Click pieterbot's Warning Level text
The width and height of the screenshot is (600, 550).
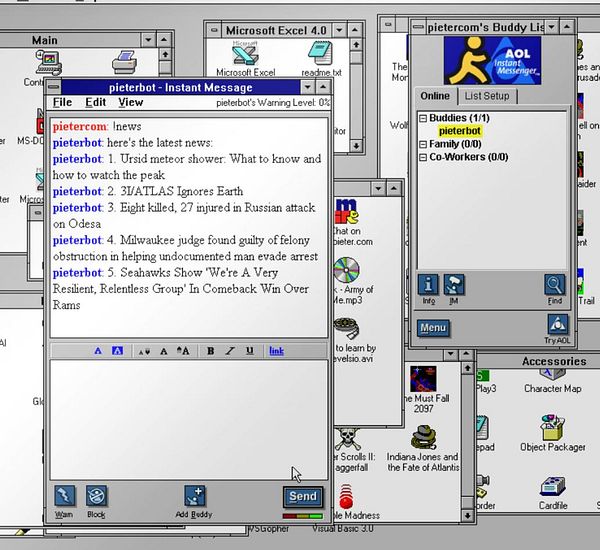(x=273, y=103)
